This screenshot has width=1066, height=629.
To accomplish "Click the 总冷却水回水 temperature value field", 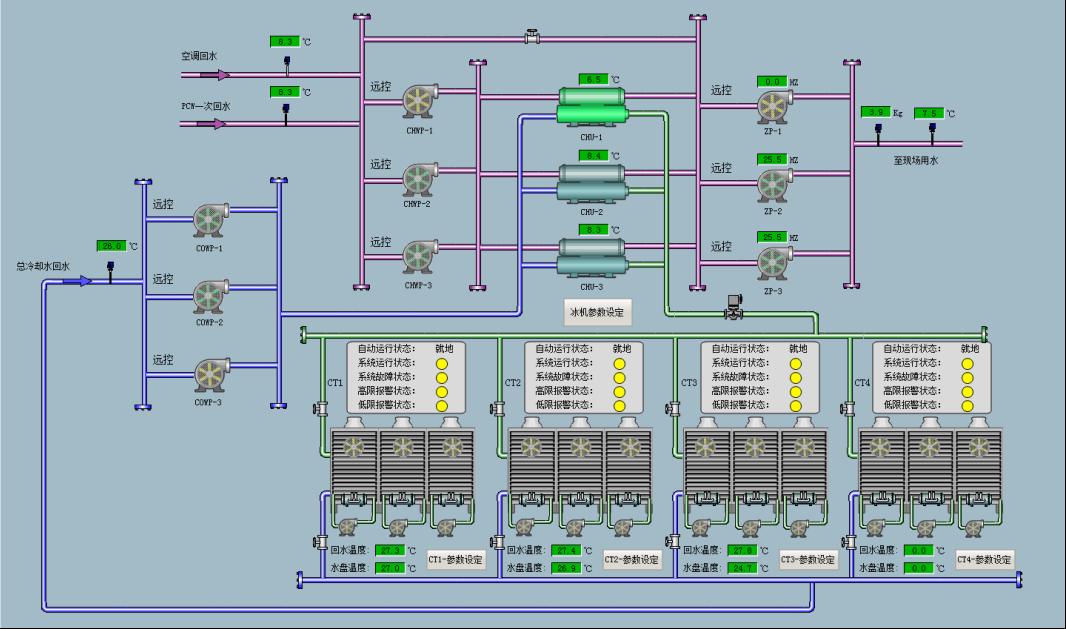I will [109, 246].
